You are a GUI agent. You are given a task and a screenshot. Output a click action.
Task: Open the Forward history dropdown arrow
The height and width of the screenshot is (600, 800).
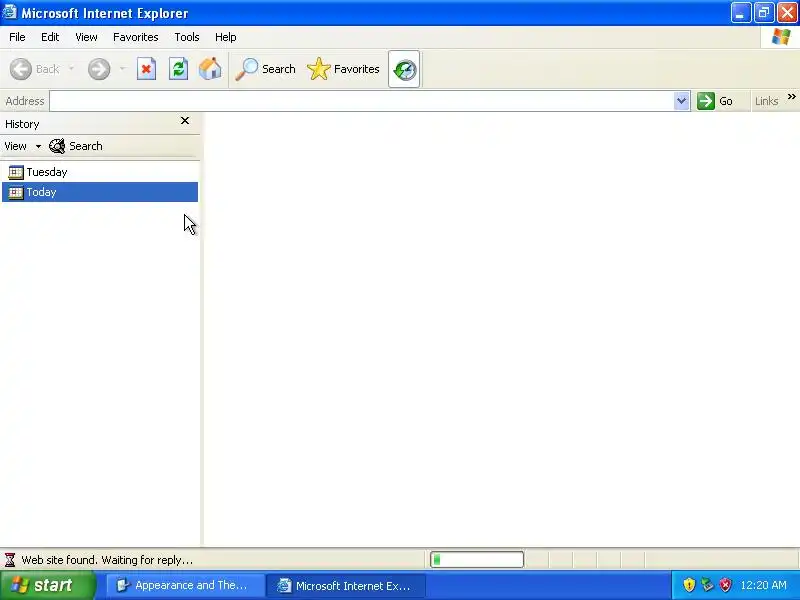122,69
